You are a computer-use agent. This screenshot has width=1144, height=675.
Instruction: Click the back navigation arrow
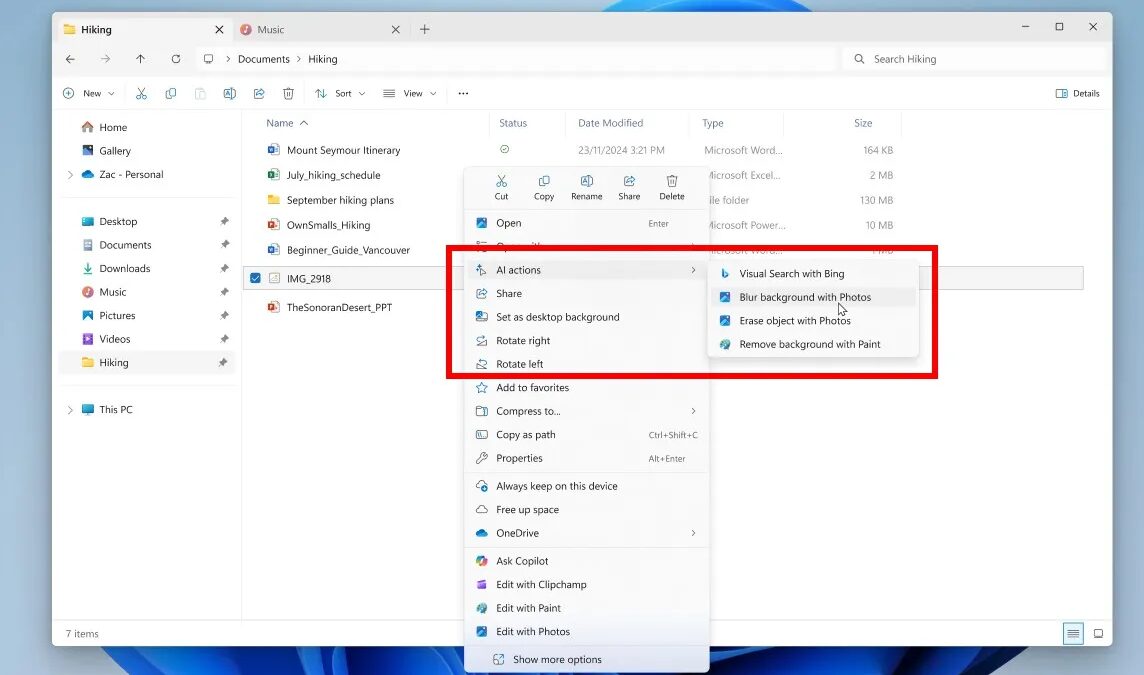point(69,59)
